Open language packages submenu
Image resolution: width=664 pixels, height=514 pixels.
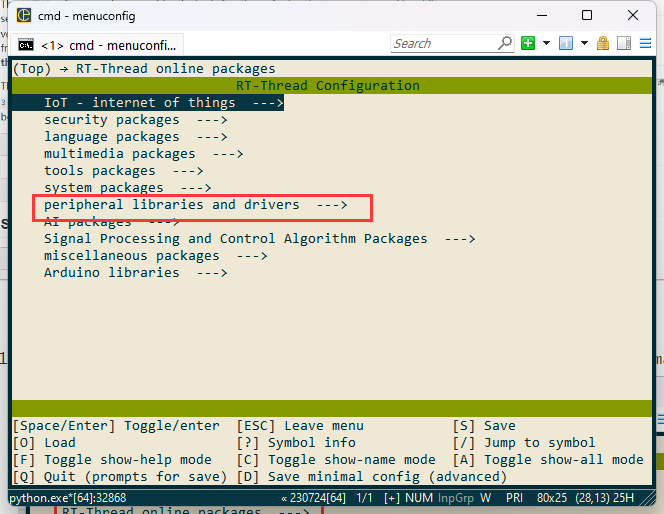tap(136, 137)
